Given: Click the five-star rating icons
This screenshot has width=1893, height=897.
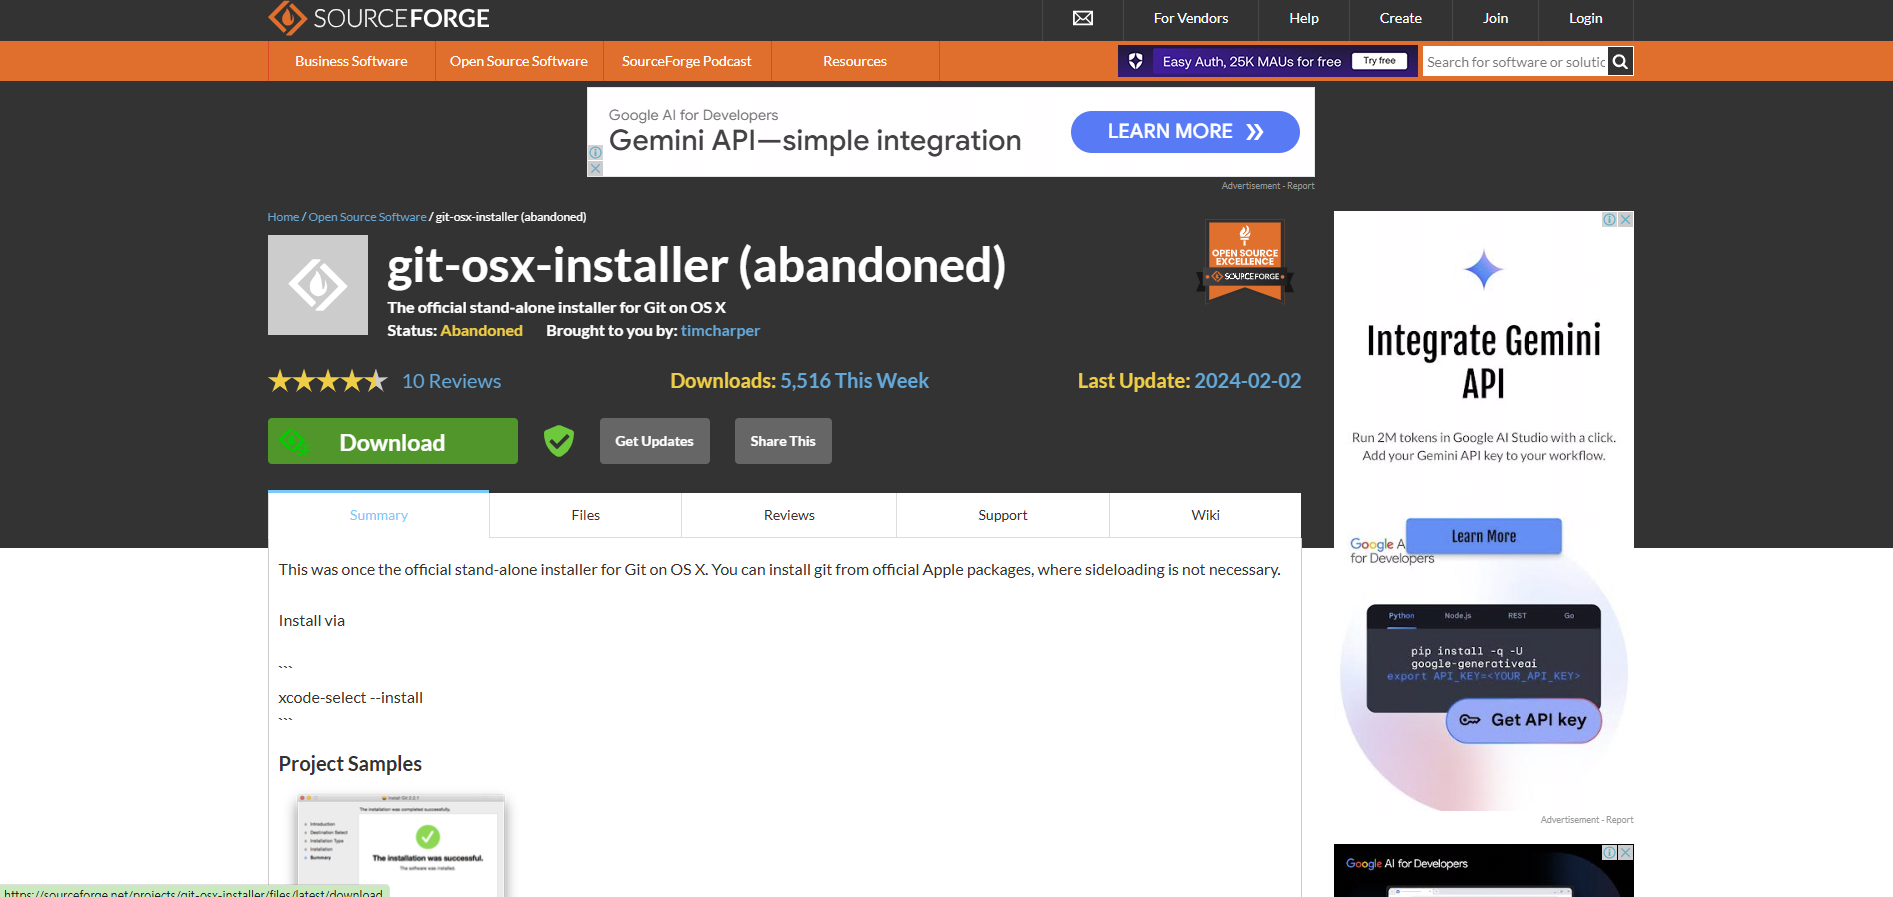Looking at the screenshot, I should point(327,381).
